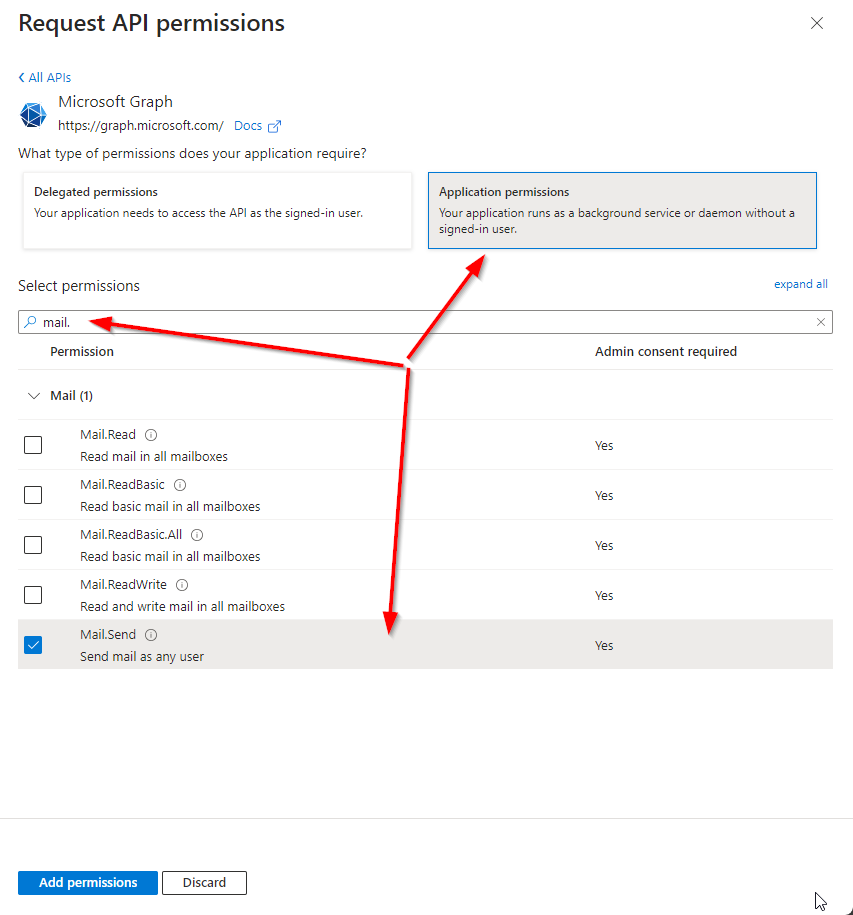The image size is (853, 915).
Task: Uncheck the Mail.Send permission checkbox
Action: pos(33,645)
